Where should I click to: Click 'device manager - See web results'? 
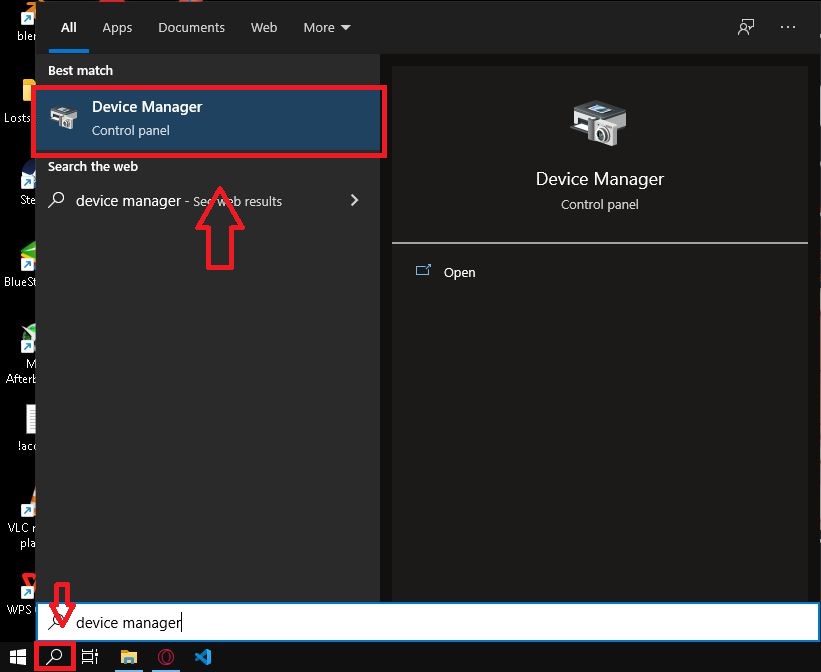(180, 201)
